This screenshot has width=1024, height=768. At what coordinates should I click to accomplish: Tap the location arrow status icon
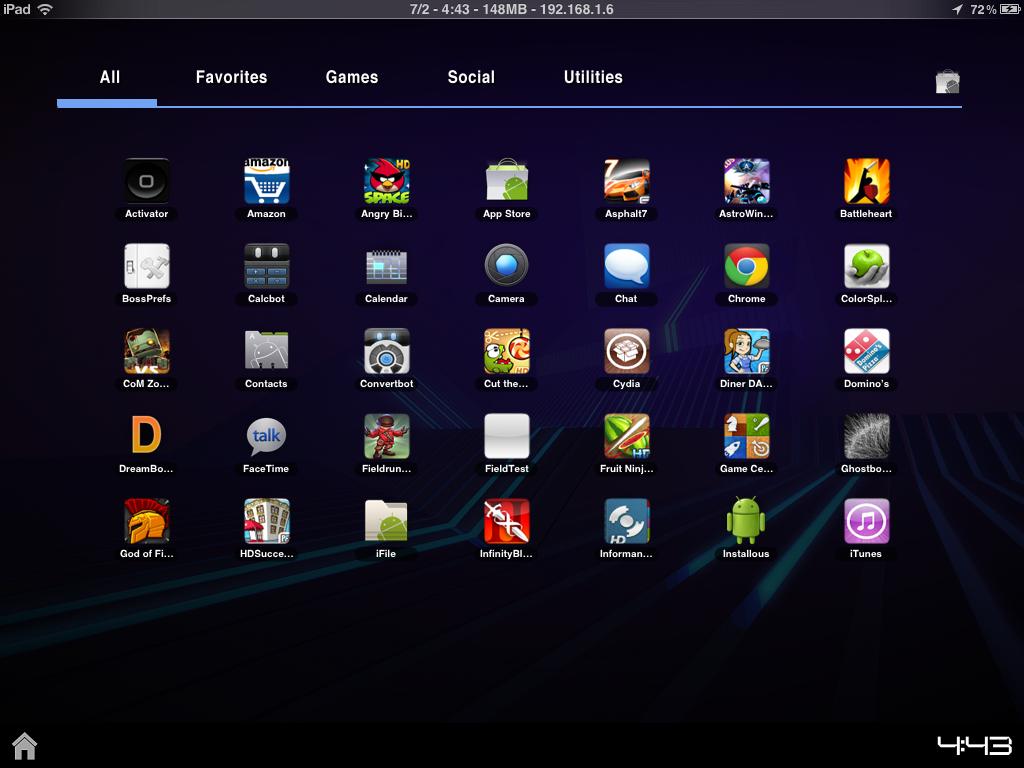tap(957, 9)
